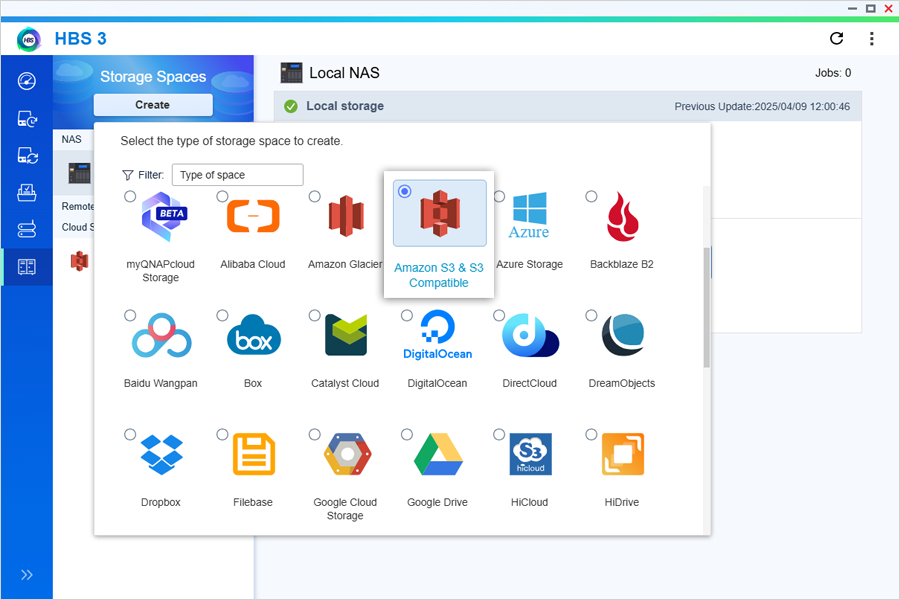Click the Box cloud logo icon
900x600 pixels.
[x=254, y=335]
